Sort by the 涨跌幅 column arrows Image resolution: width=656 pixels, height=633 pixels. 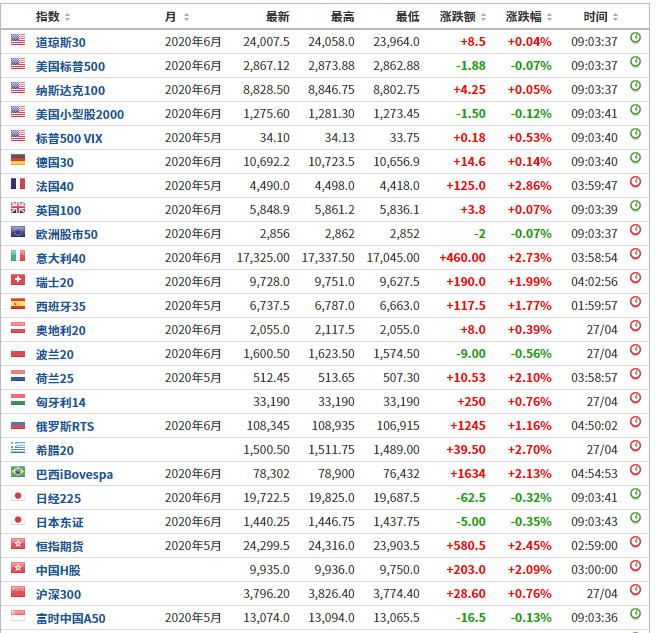[x=549, y=17]
